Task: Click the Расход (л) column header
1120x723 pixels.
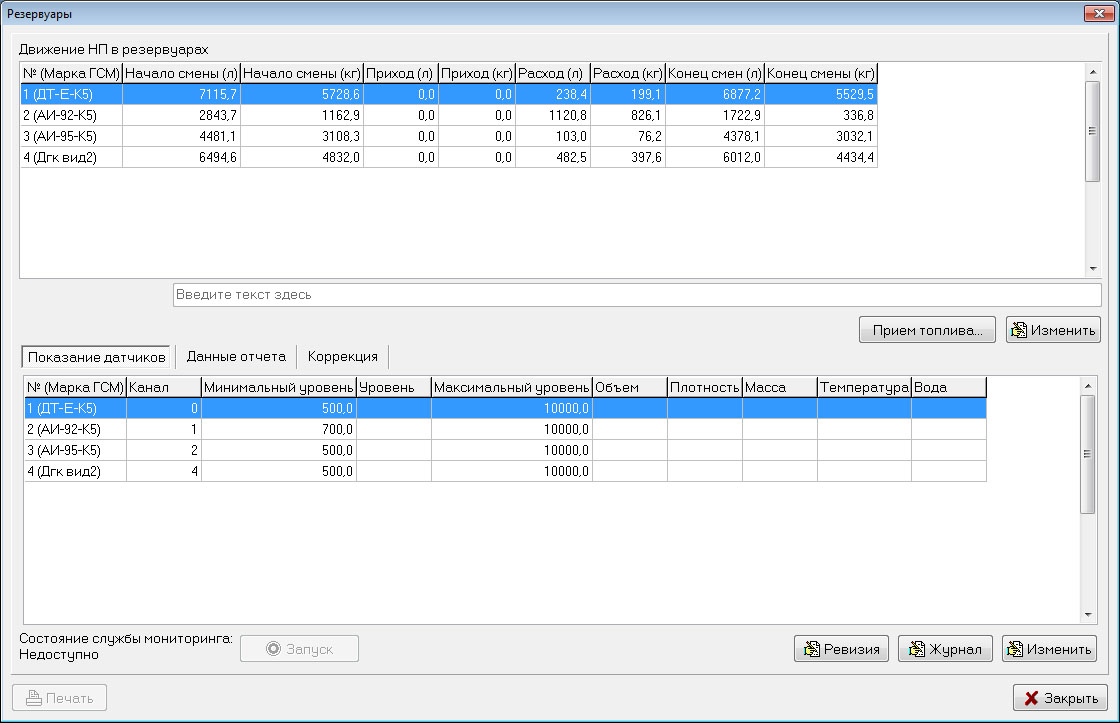Action: coord(553,73)
